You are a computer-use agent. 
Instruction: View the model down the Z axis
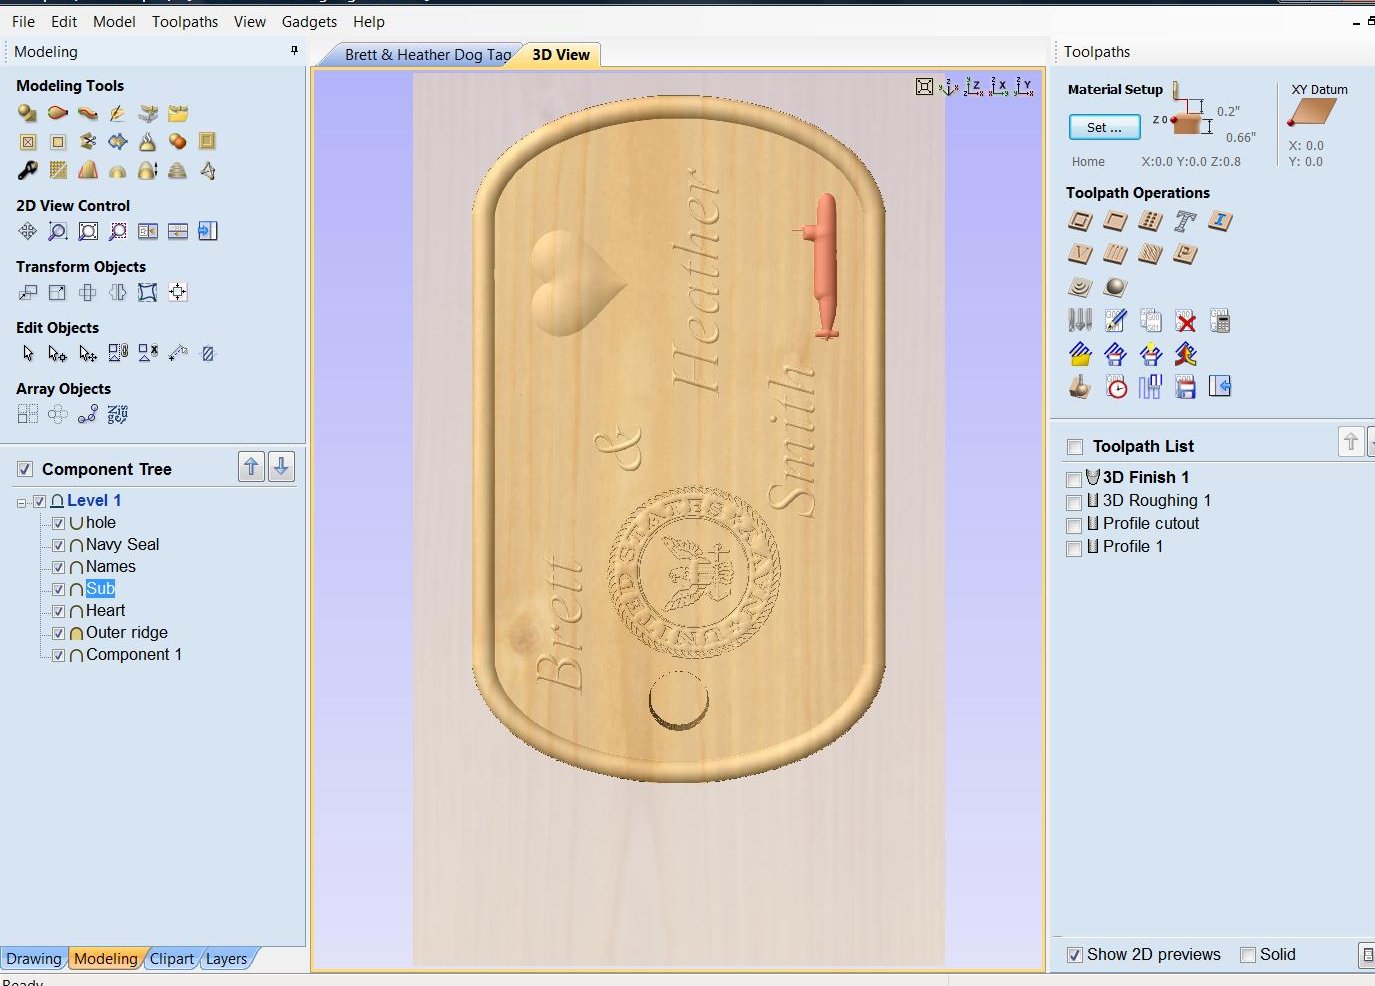point(974,87)
